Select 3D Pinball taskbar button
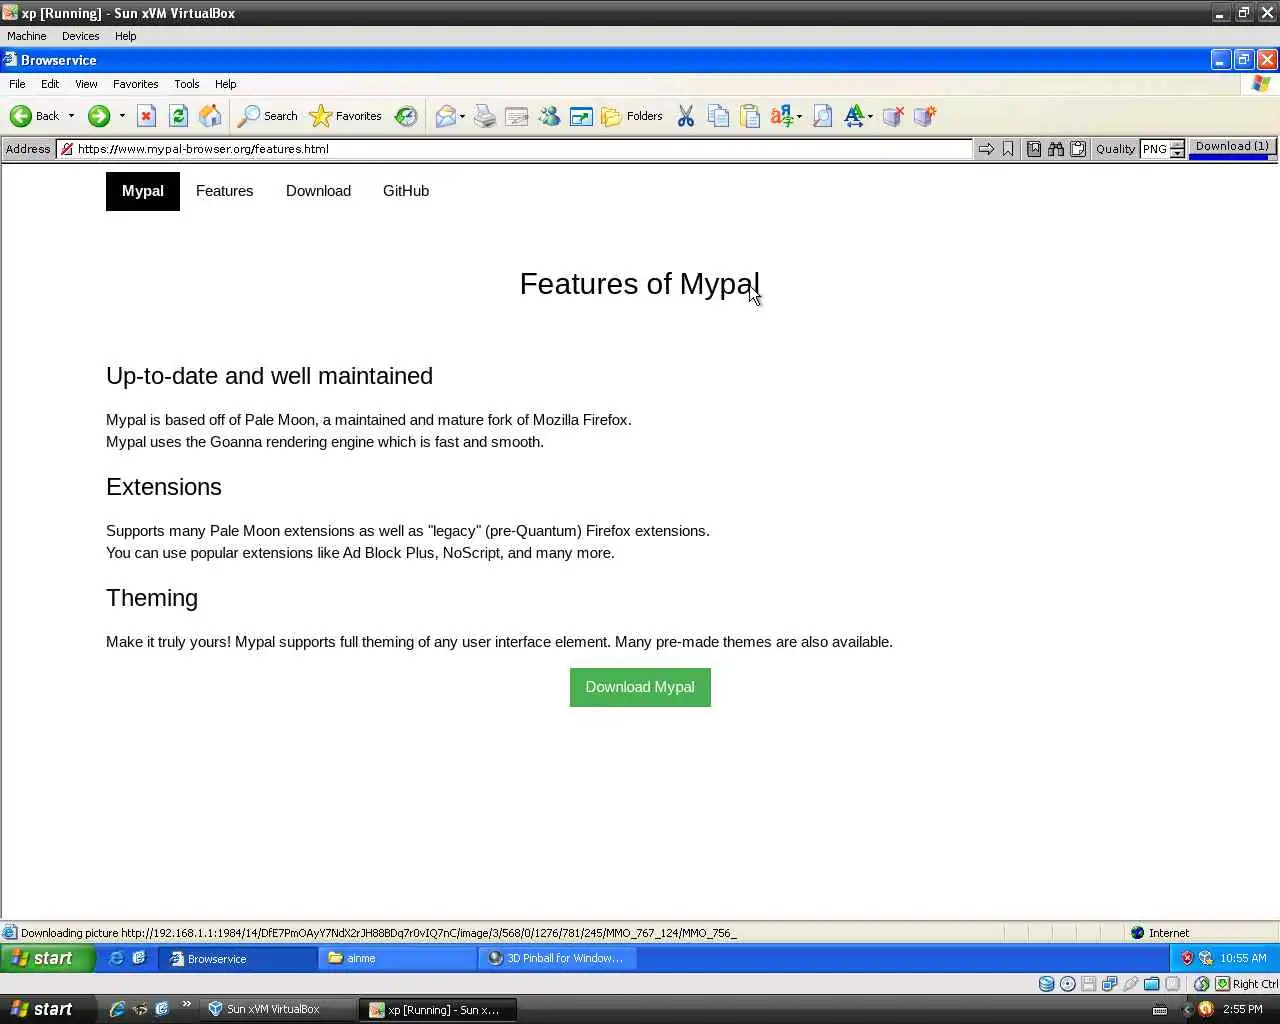Image resolution: width=1280 pixels, height=1024 pixels. (557, 958)
